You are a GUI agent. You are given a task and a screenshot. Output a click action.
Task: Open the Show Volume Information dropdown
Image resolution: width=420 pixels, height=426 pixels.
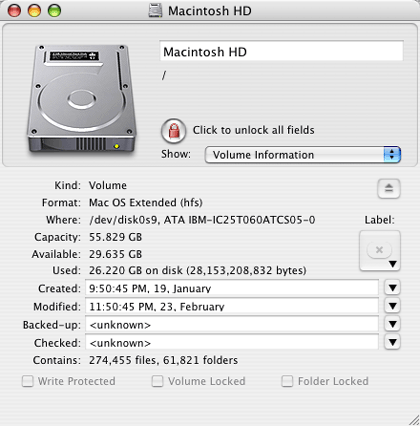click(303, 155)
